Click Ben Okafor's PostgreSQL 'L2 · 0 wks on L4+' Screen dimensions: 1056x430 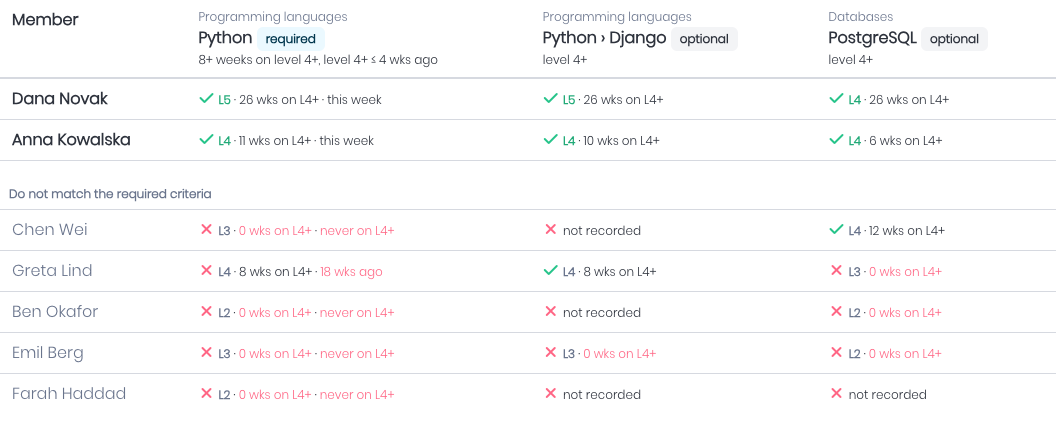pos(895,313)
